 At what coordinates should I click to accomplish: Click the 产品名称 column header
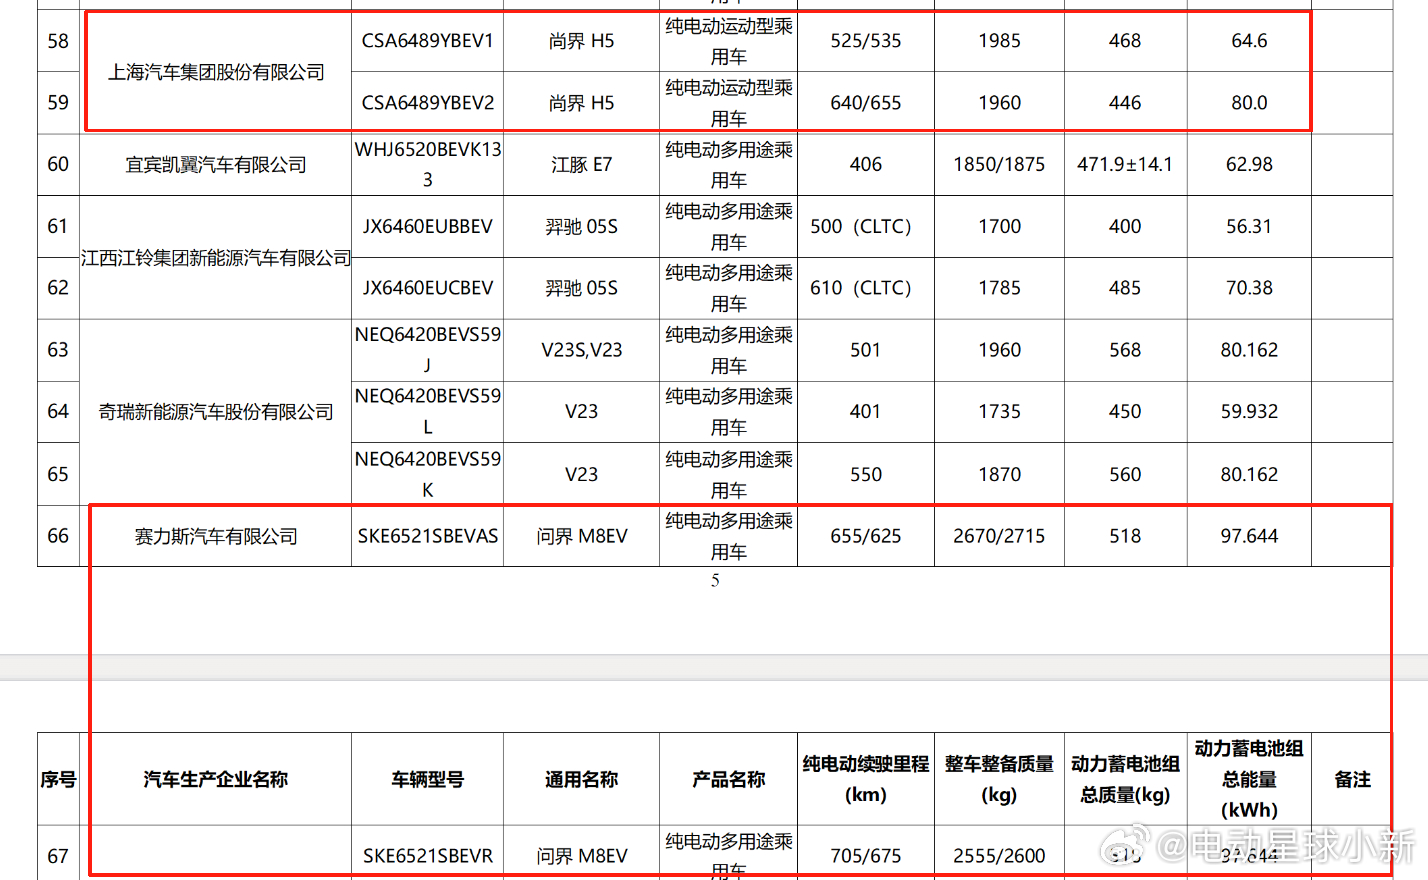click(x=728, y=779)
